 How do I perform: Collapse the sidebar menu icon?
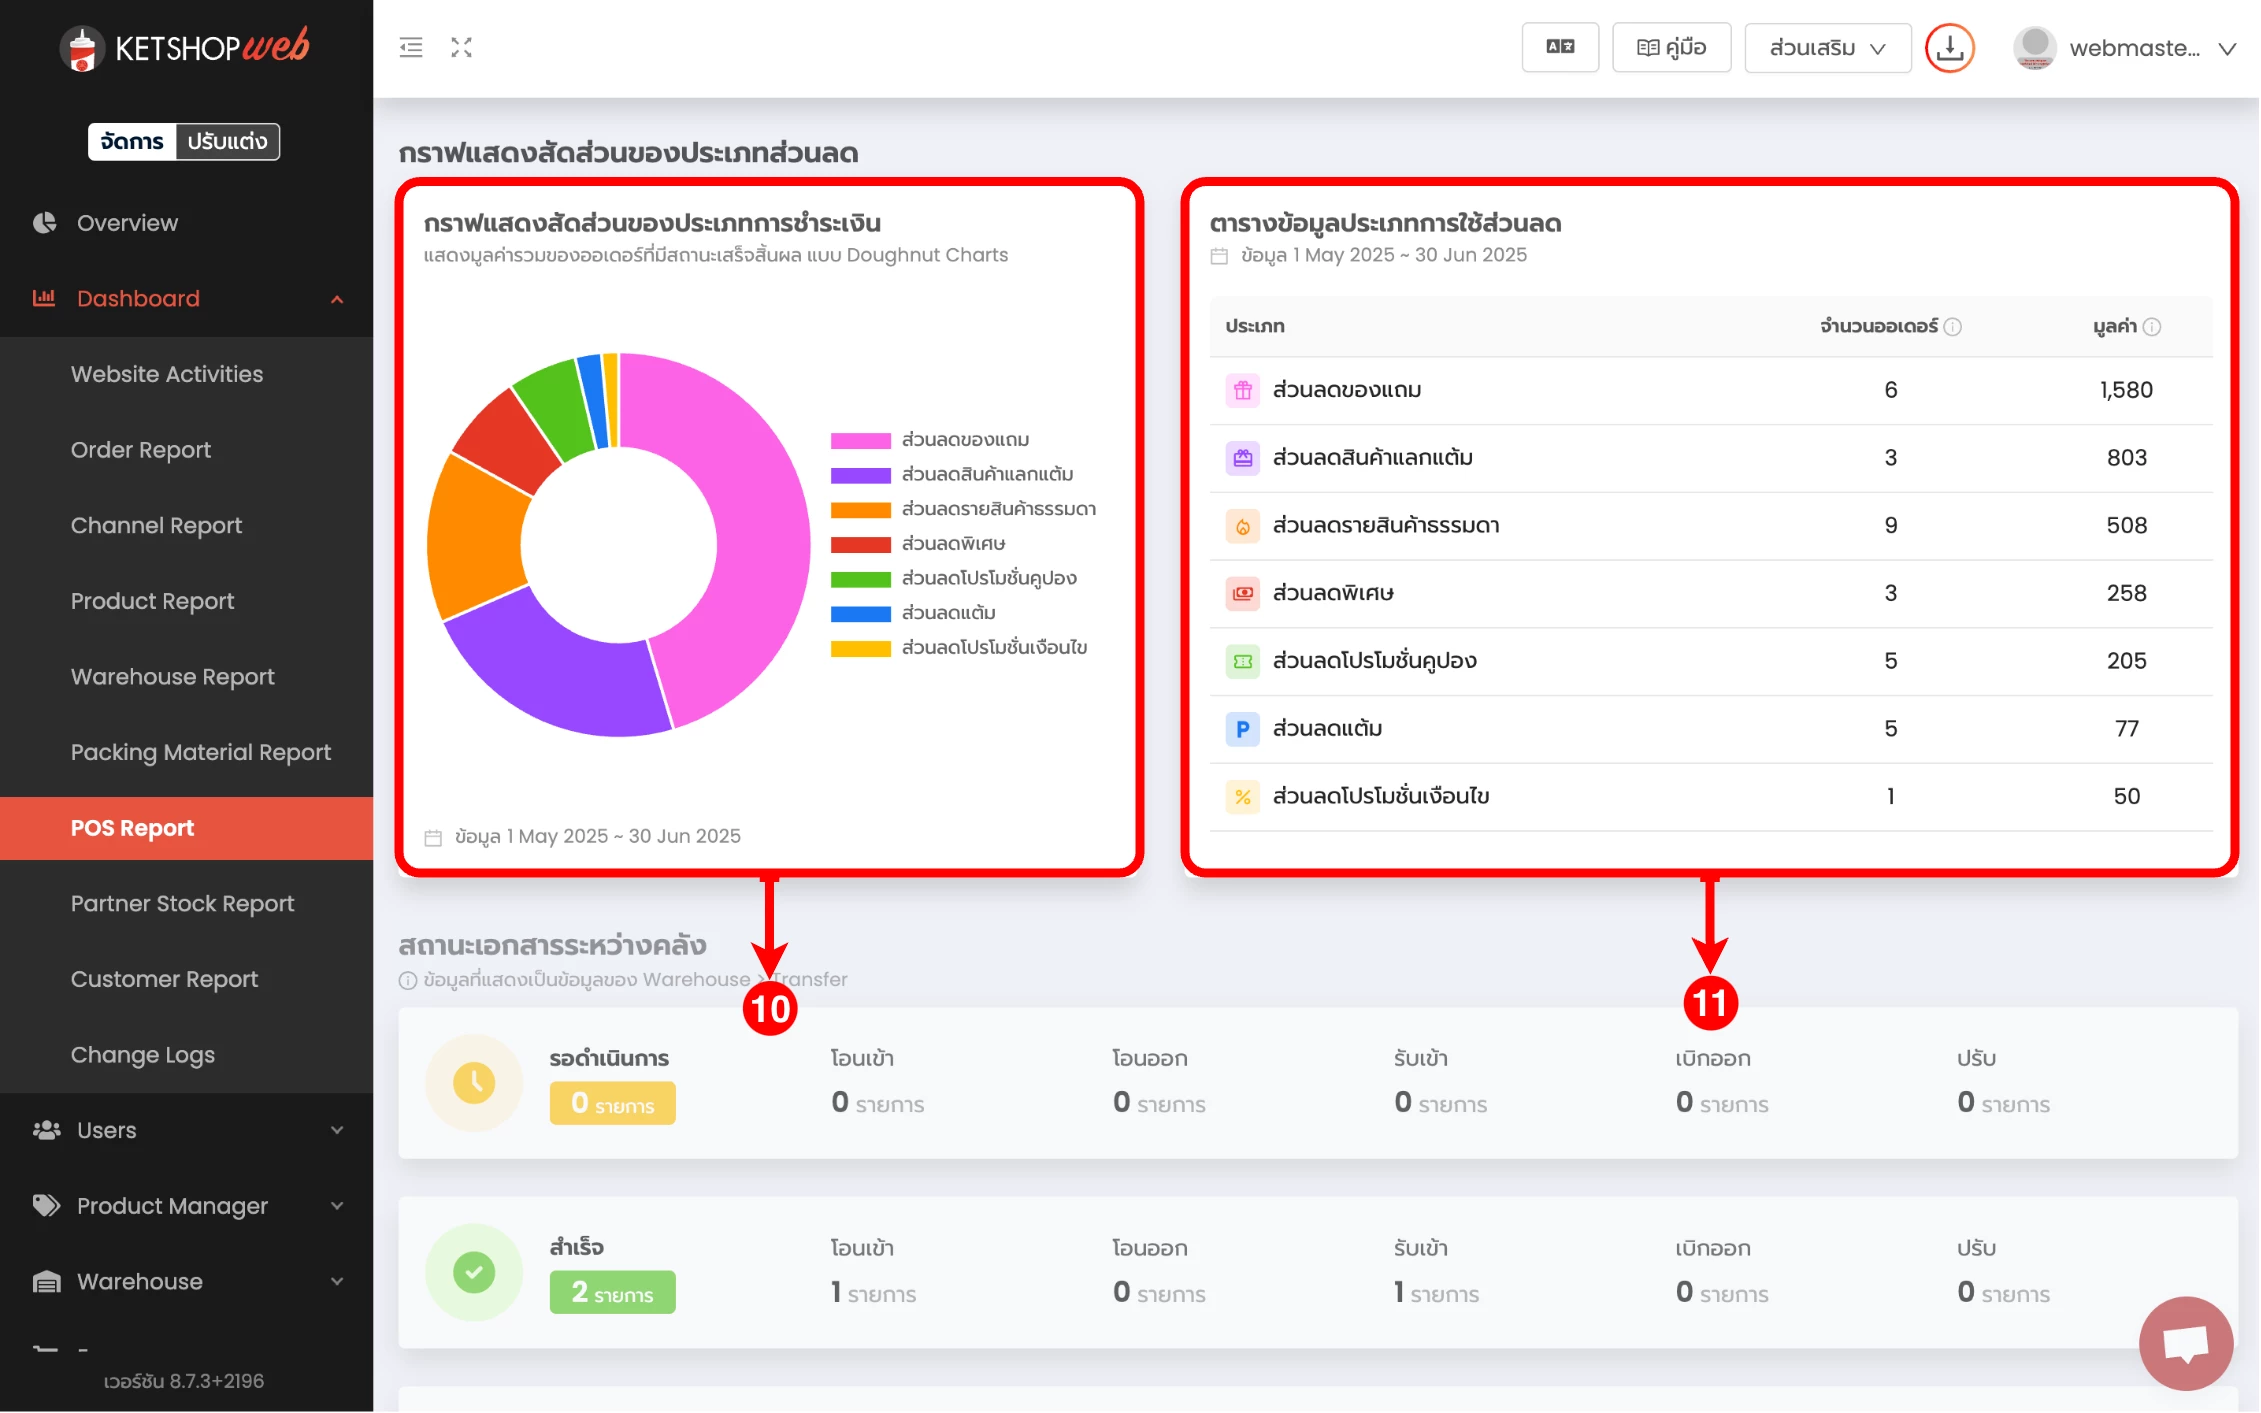coord(411,47)
